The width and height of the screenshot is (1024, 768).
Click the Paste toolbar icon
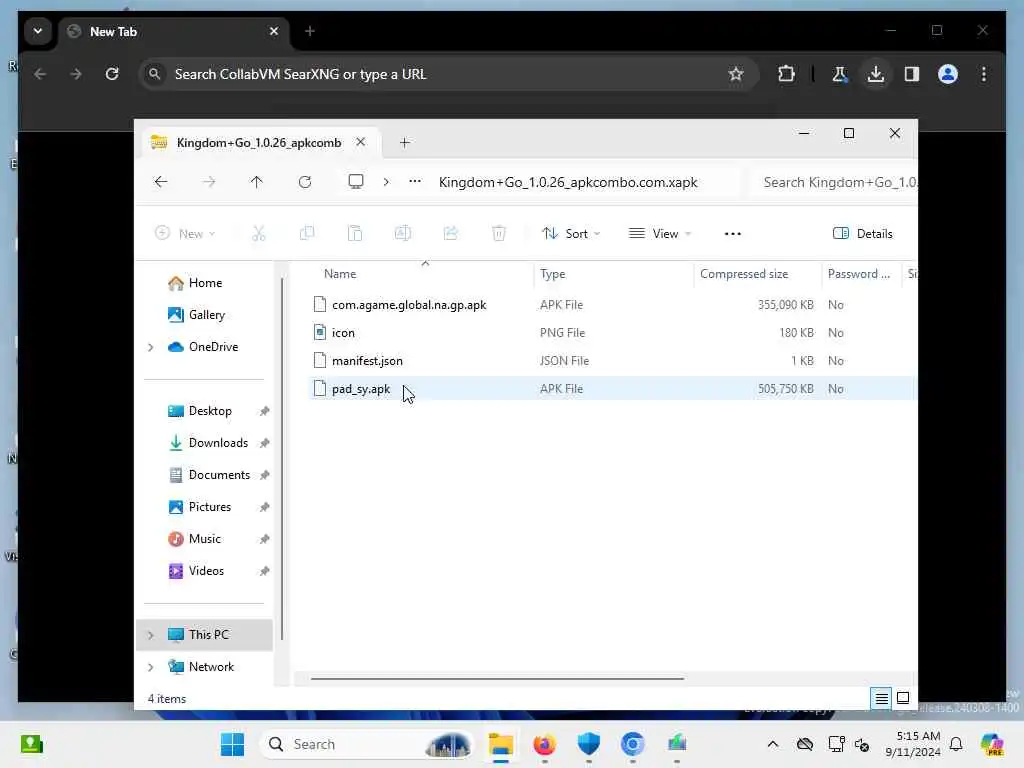point(355,233)
